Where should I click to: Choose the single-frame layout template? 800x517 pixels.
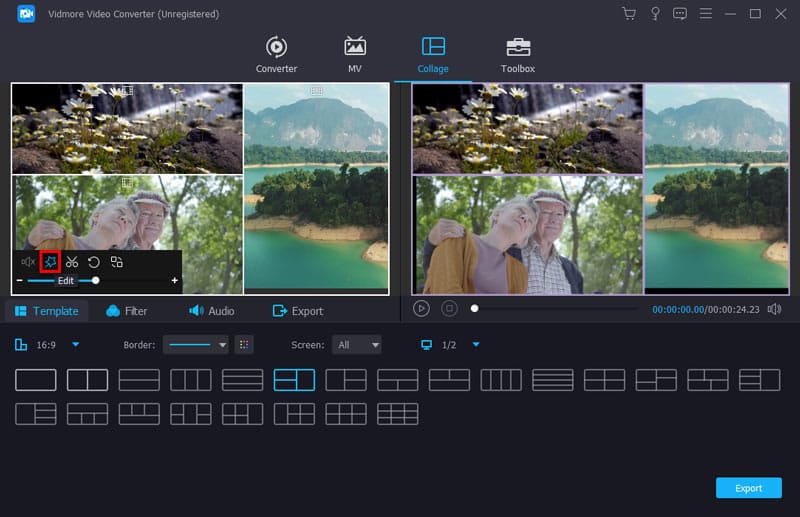click(x=36, y=380)
